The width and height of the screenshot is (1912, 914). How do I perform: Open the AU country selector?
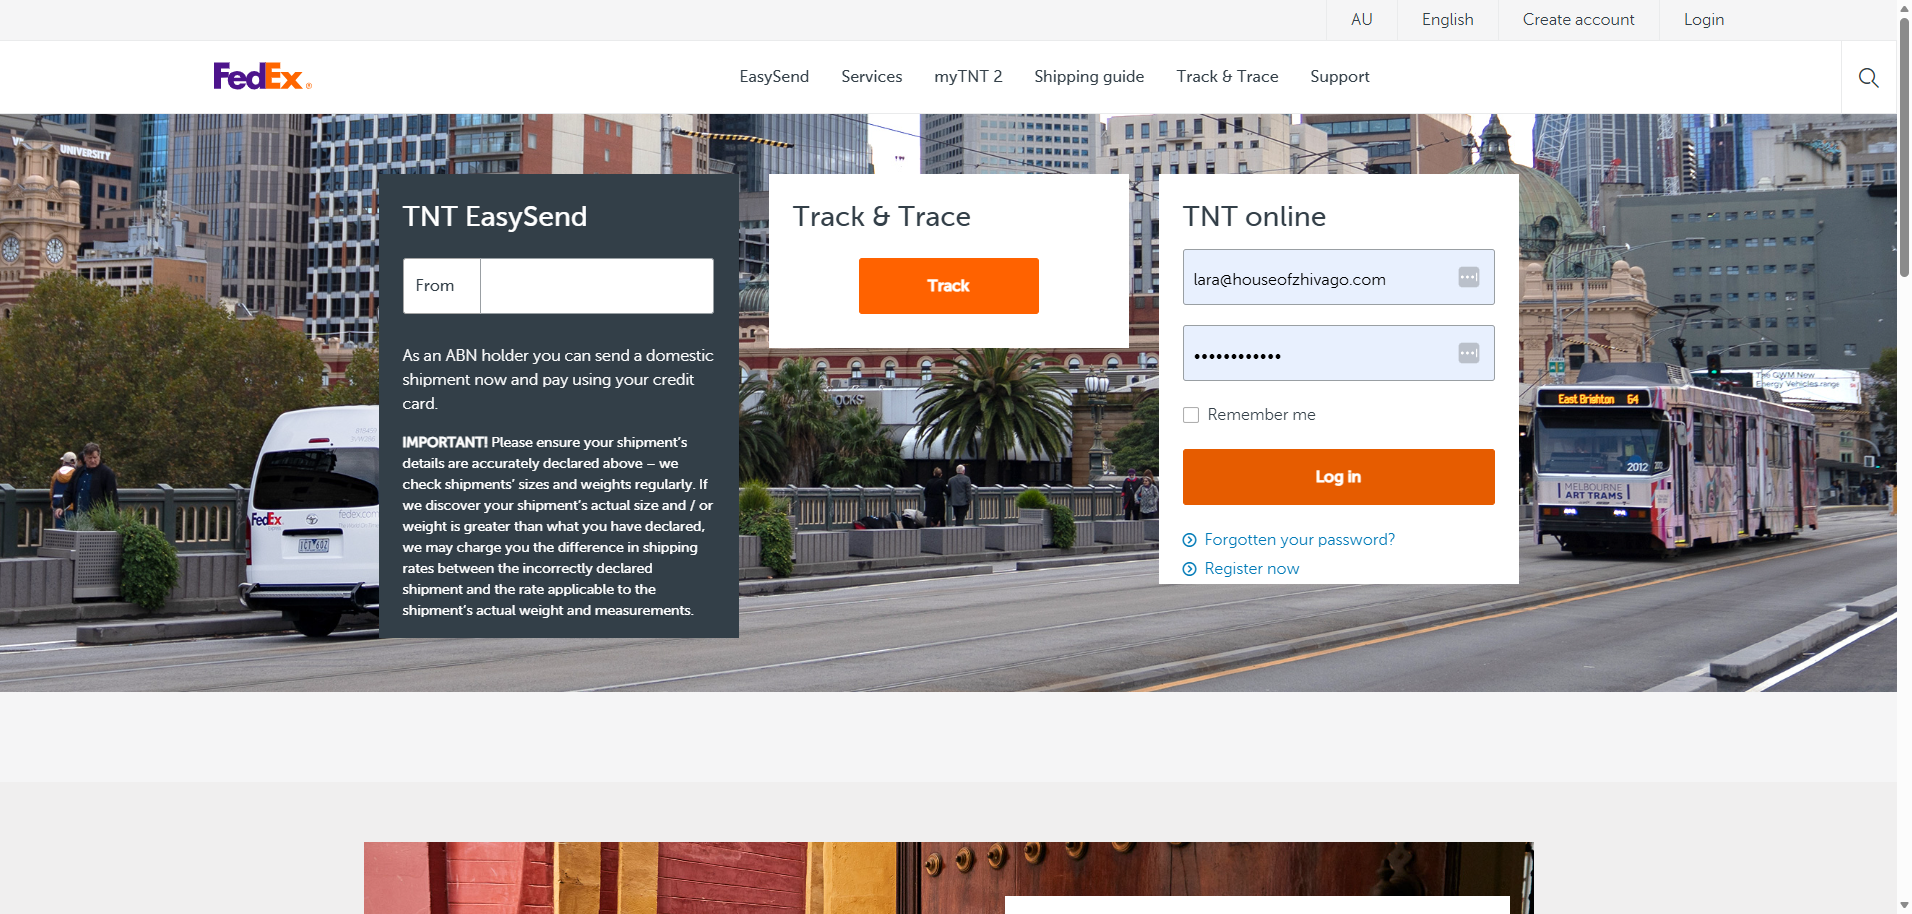pos(1361,20)
